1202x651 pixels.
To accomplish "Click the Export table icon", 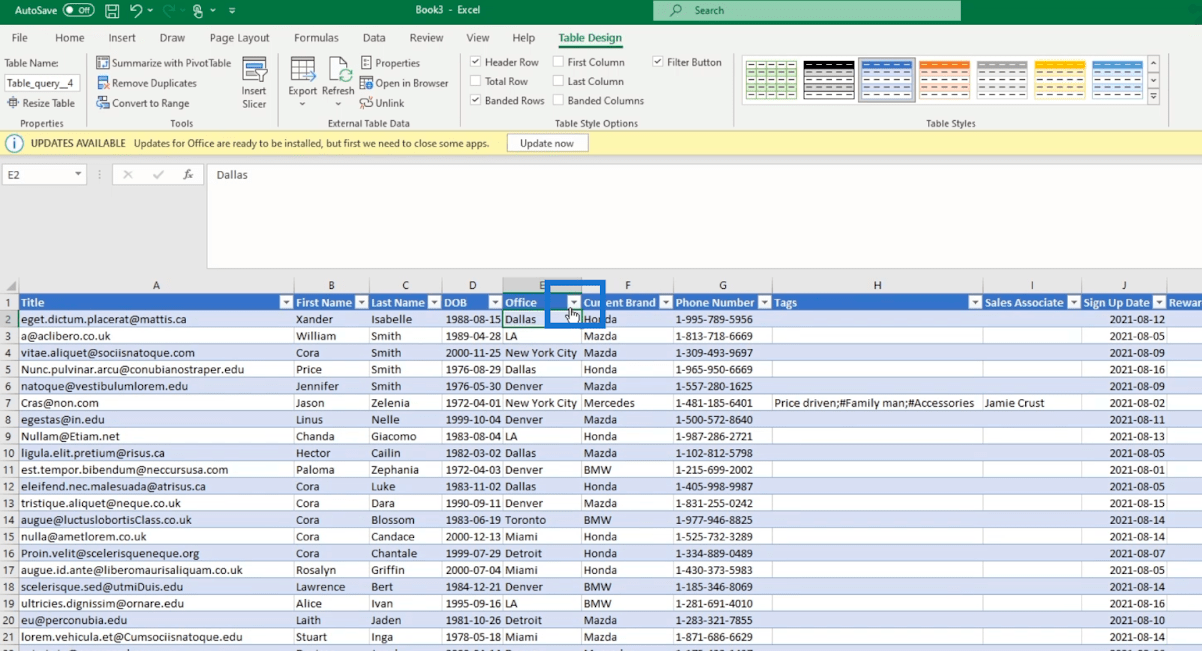I will point(303,69).
